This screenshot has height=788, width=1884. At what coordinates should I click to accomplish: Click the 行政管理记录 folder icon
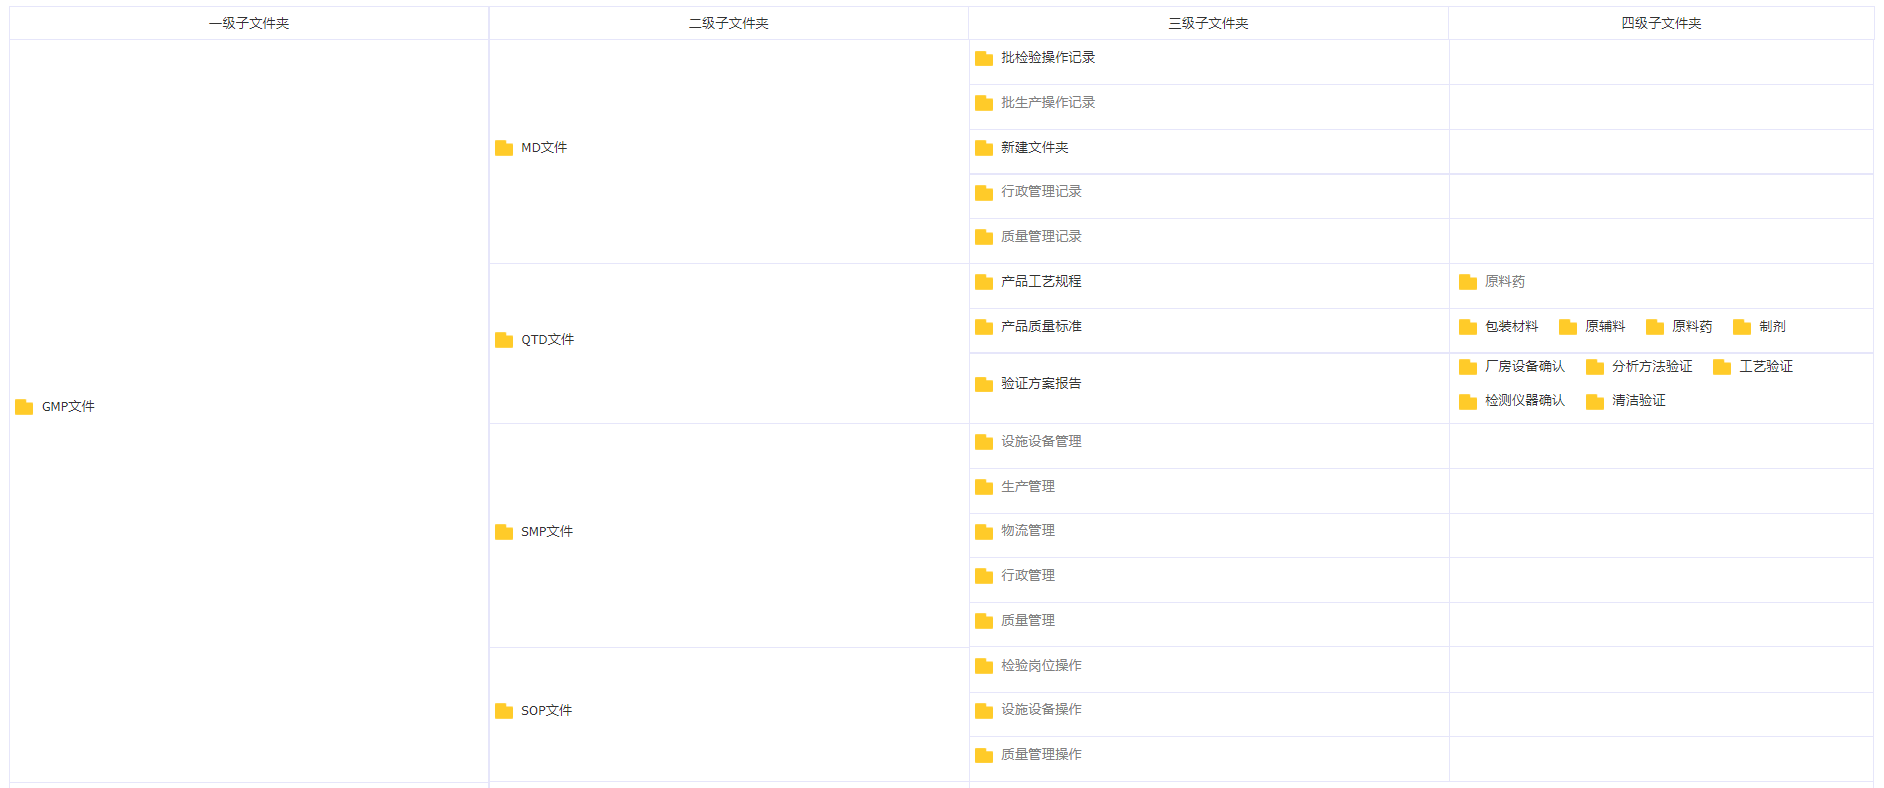pyautogui.click(x=984, y=192)
